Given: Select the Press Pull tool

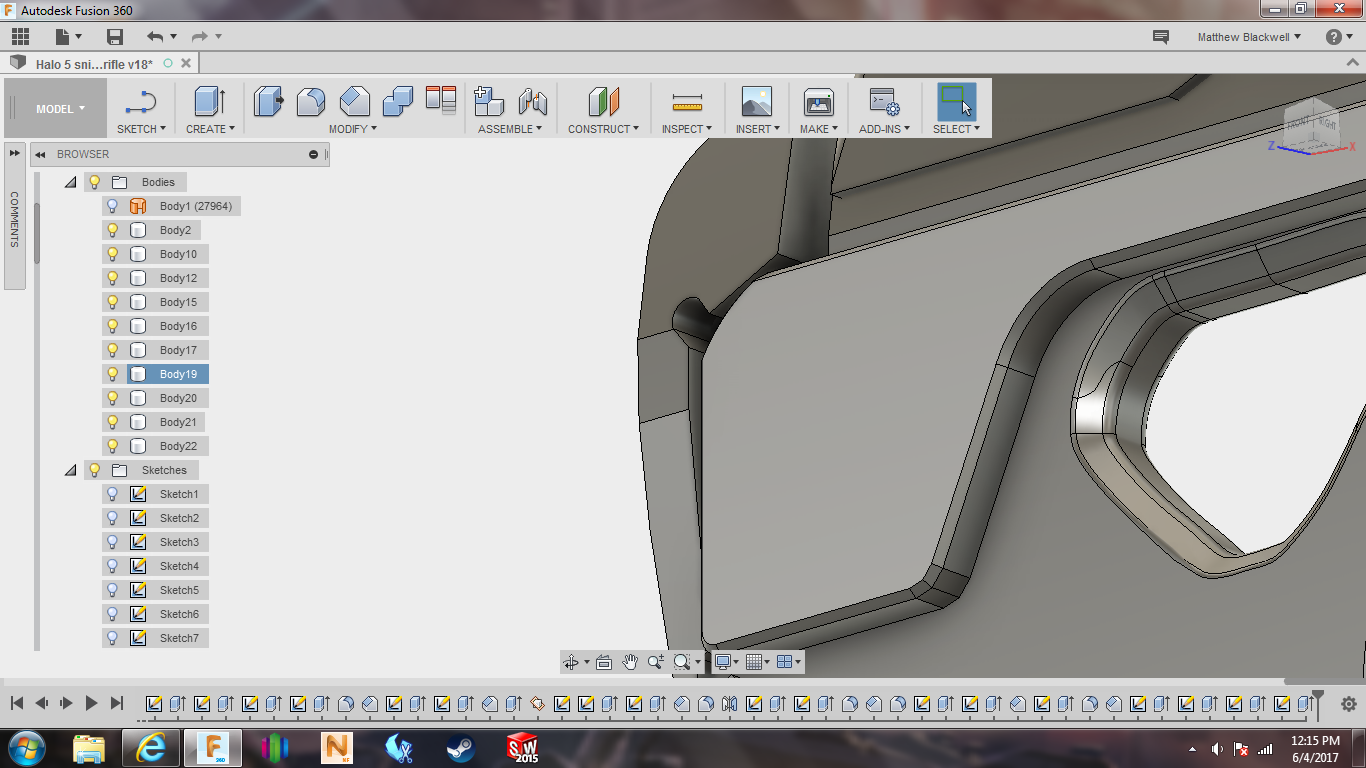Looking at the screenshot, I should click(x=268, y=101).
